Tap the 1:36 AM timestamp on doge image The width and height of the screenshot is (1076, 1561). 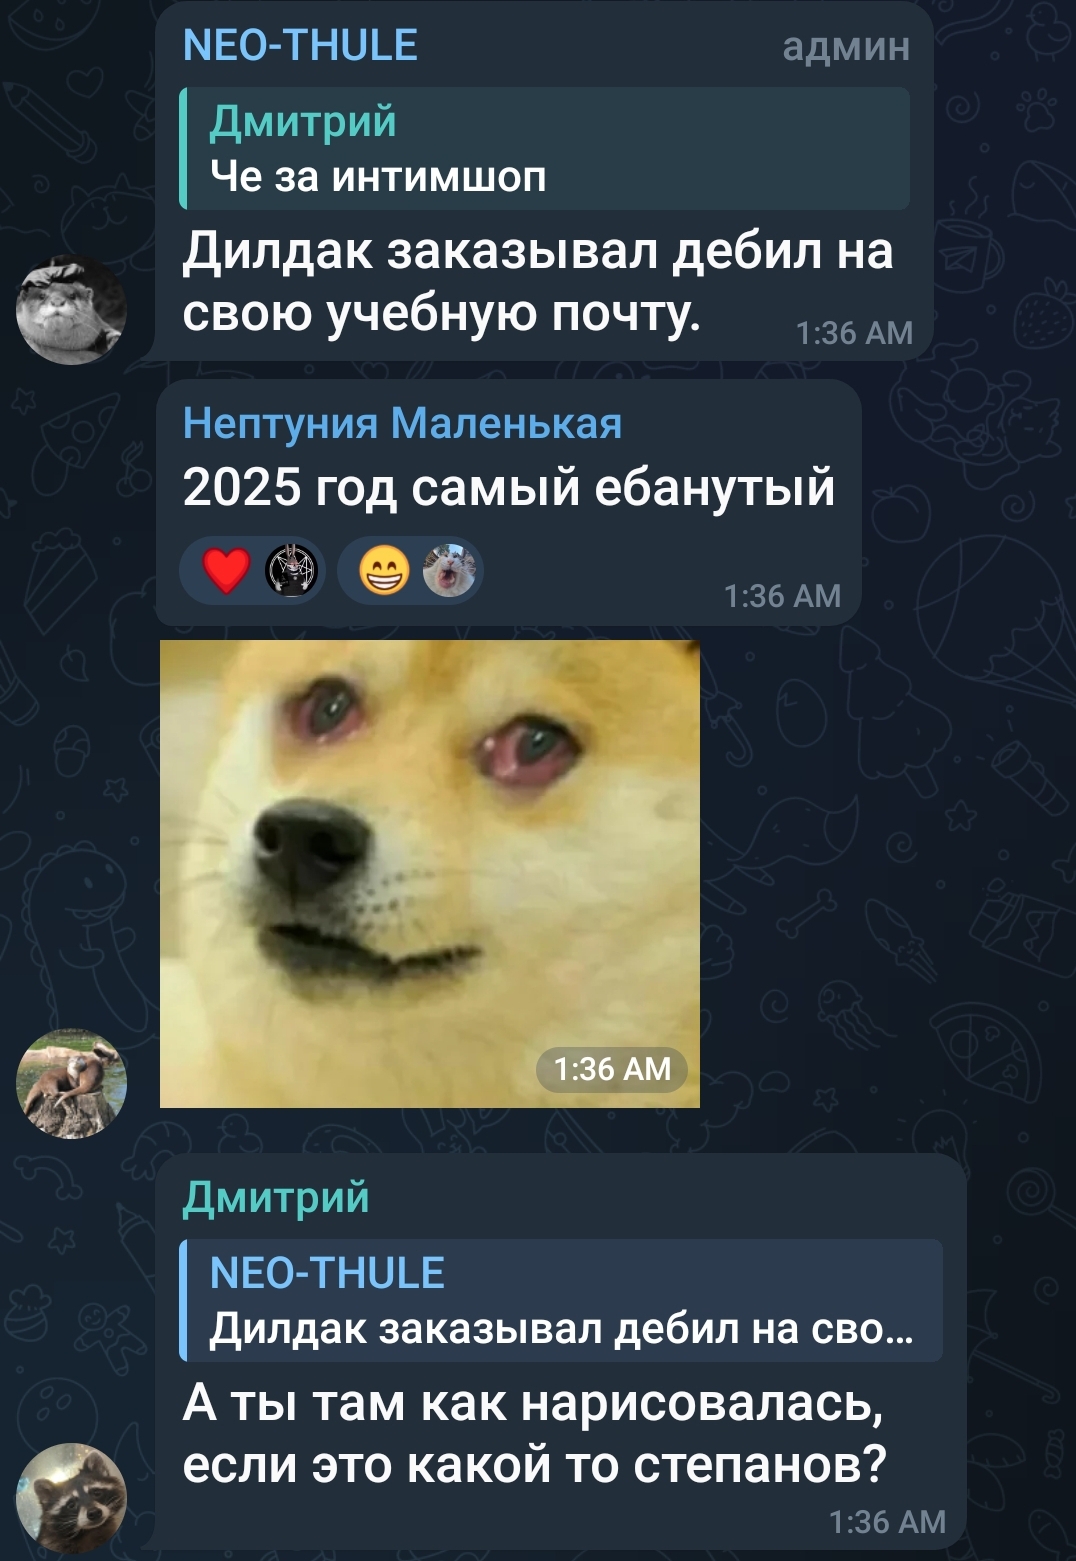pyautogui.click(x=612, y=1069)
